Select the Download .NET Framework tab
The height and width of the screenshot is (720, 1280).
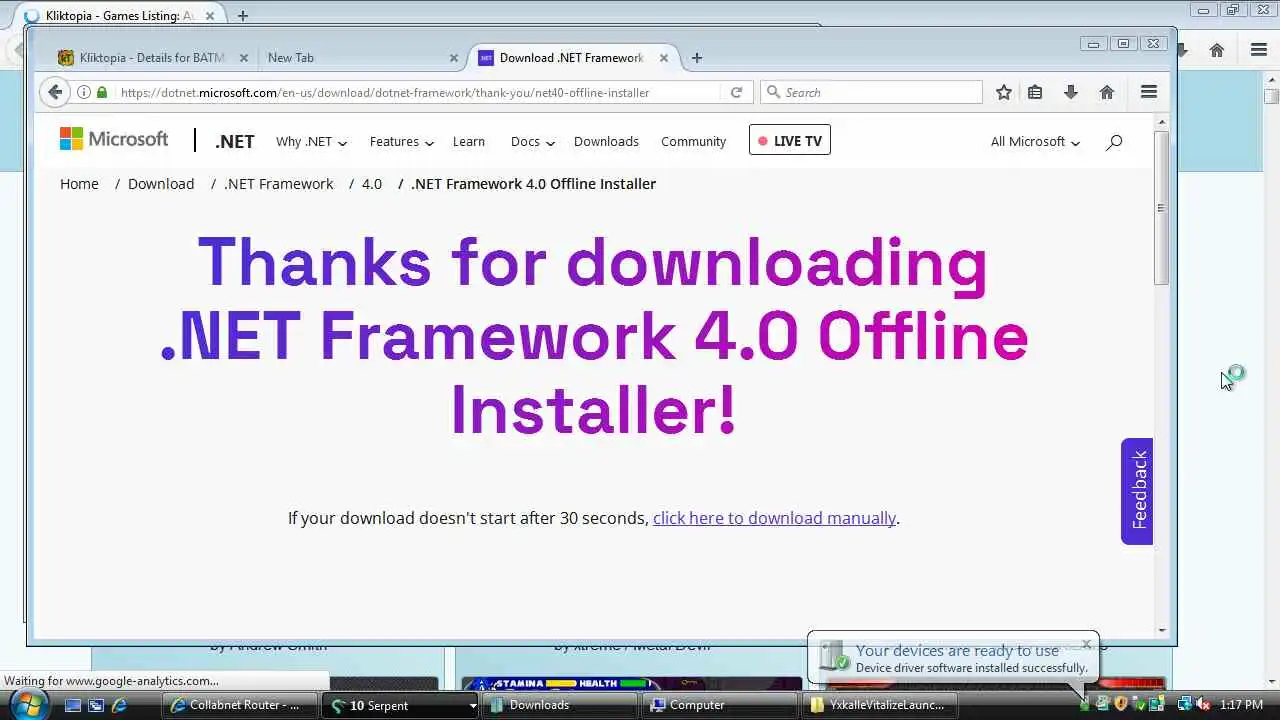[570, 58]
